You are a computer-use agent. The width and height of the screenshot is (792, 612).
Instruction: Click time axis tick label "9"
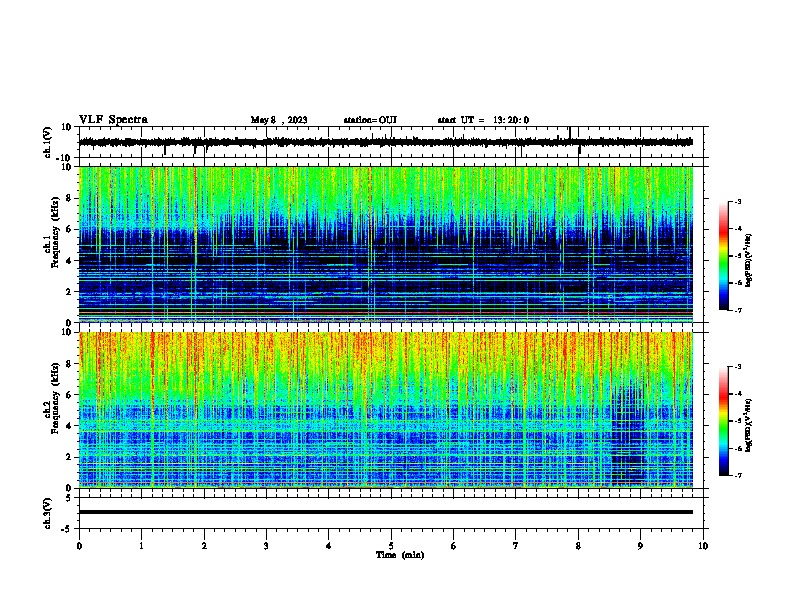pos(640,546)
